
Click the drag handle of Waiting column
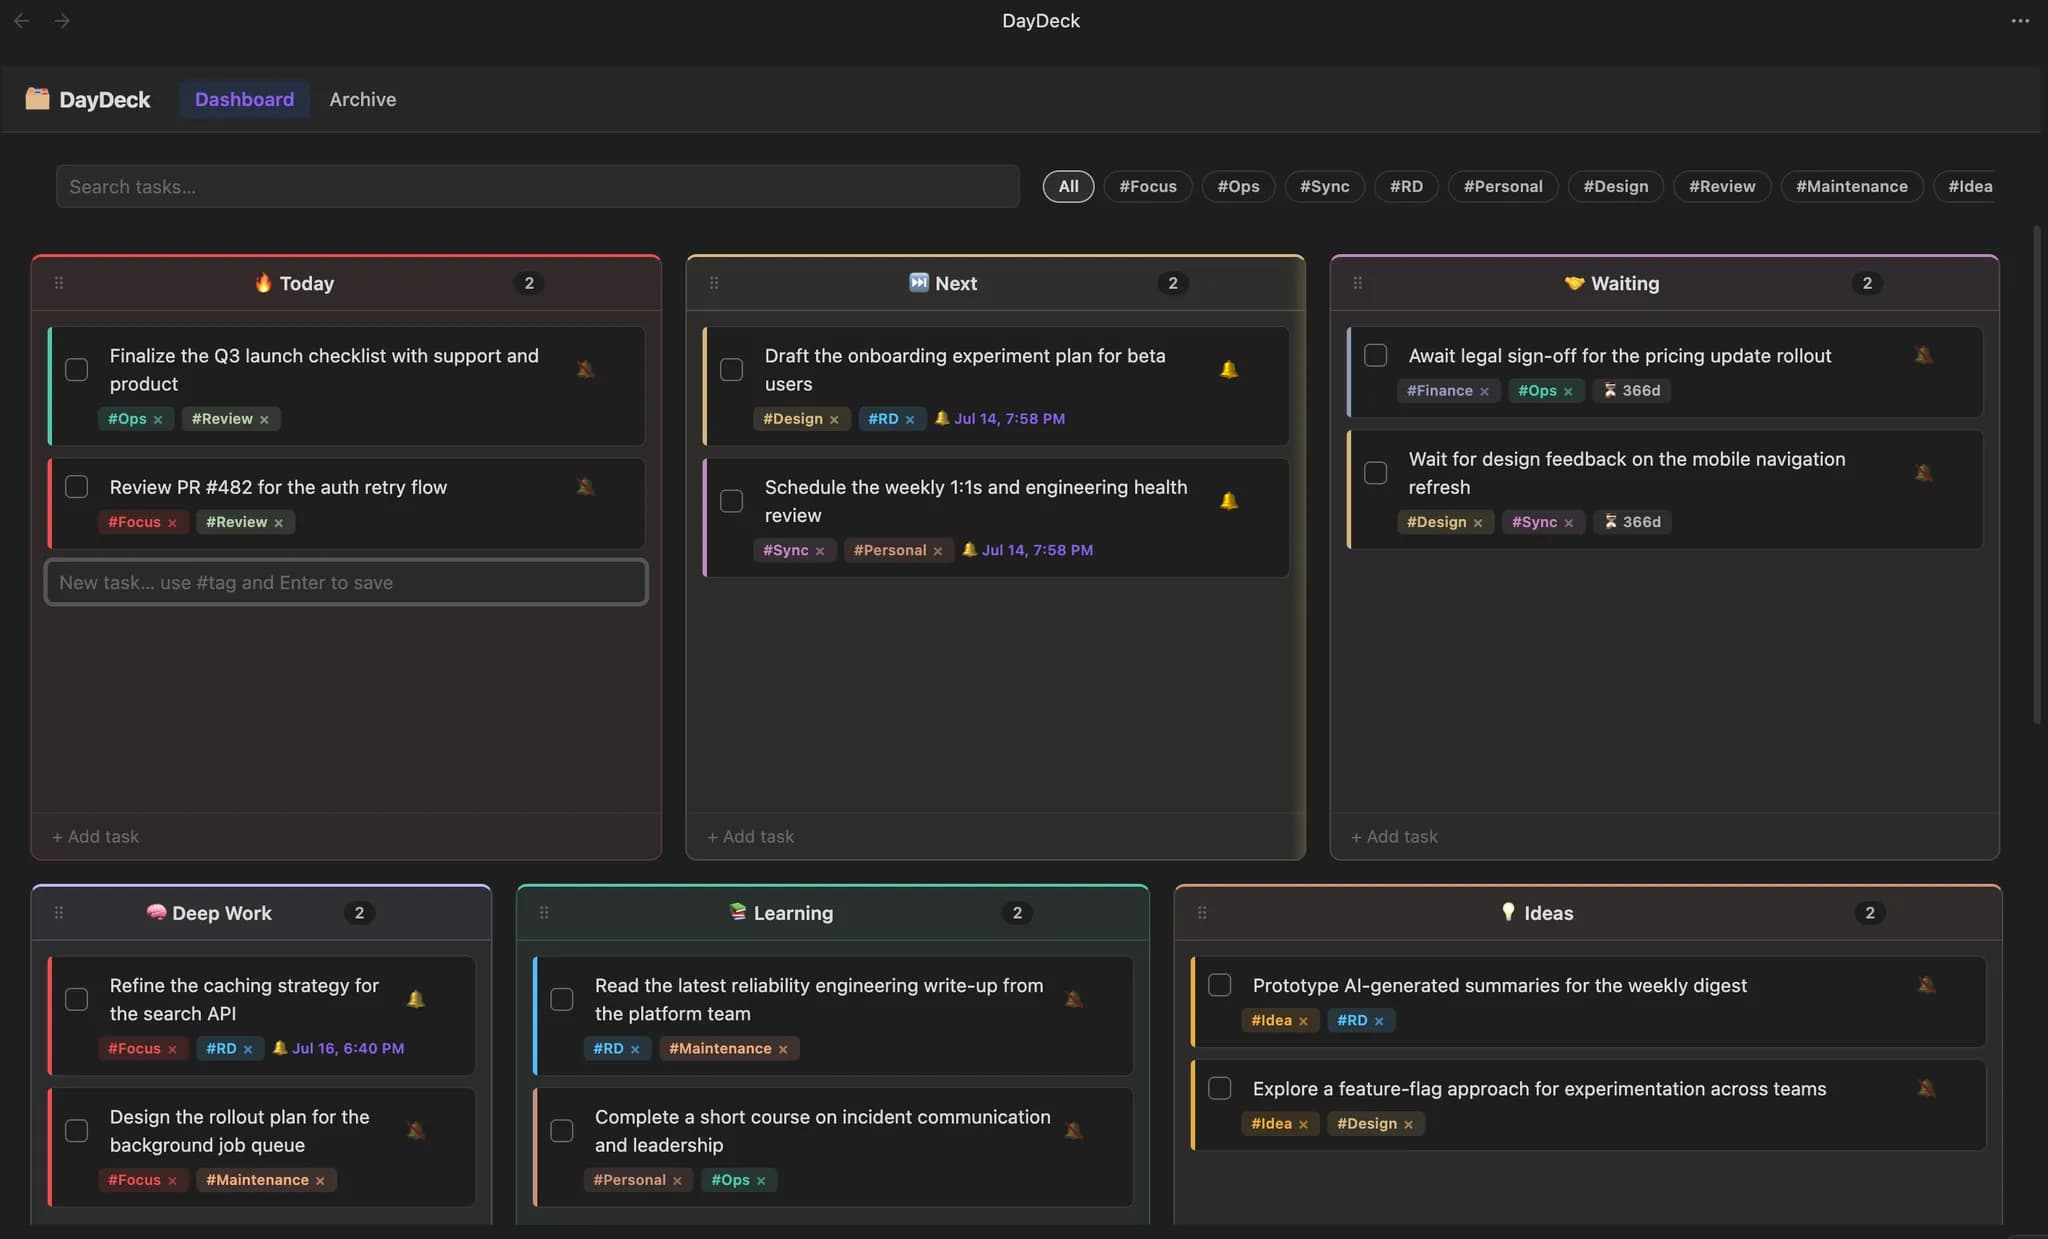tap(1357, 283)
